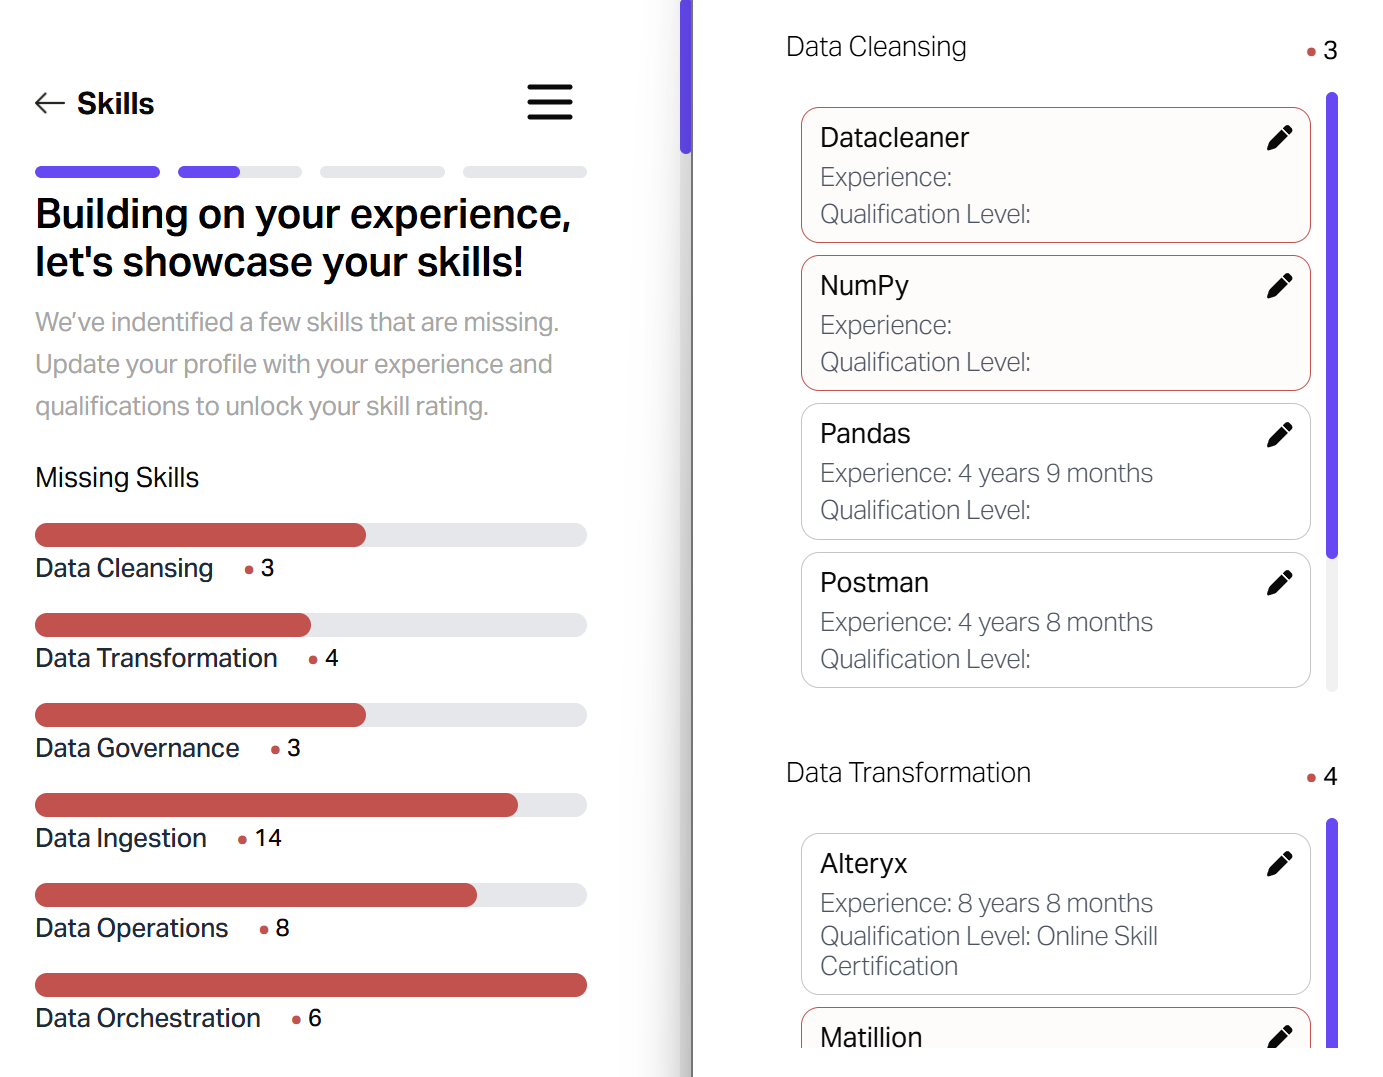Click the Data Operations progress bar
Image resolution: width=1383 pixels, height=1077 pixels.
coord(311,895)
